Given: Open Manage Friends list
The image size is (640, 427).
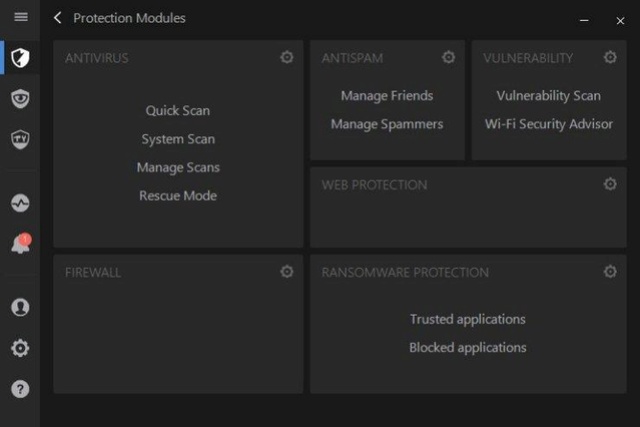Looking at the screenshot, I should (x=387, y=96).
